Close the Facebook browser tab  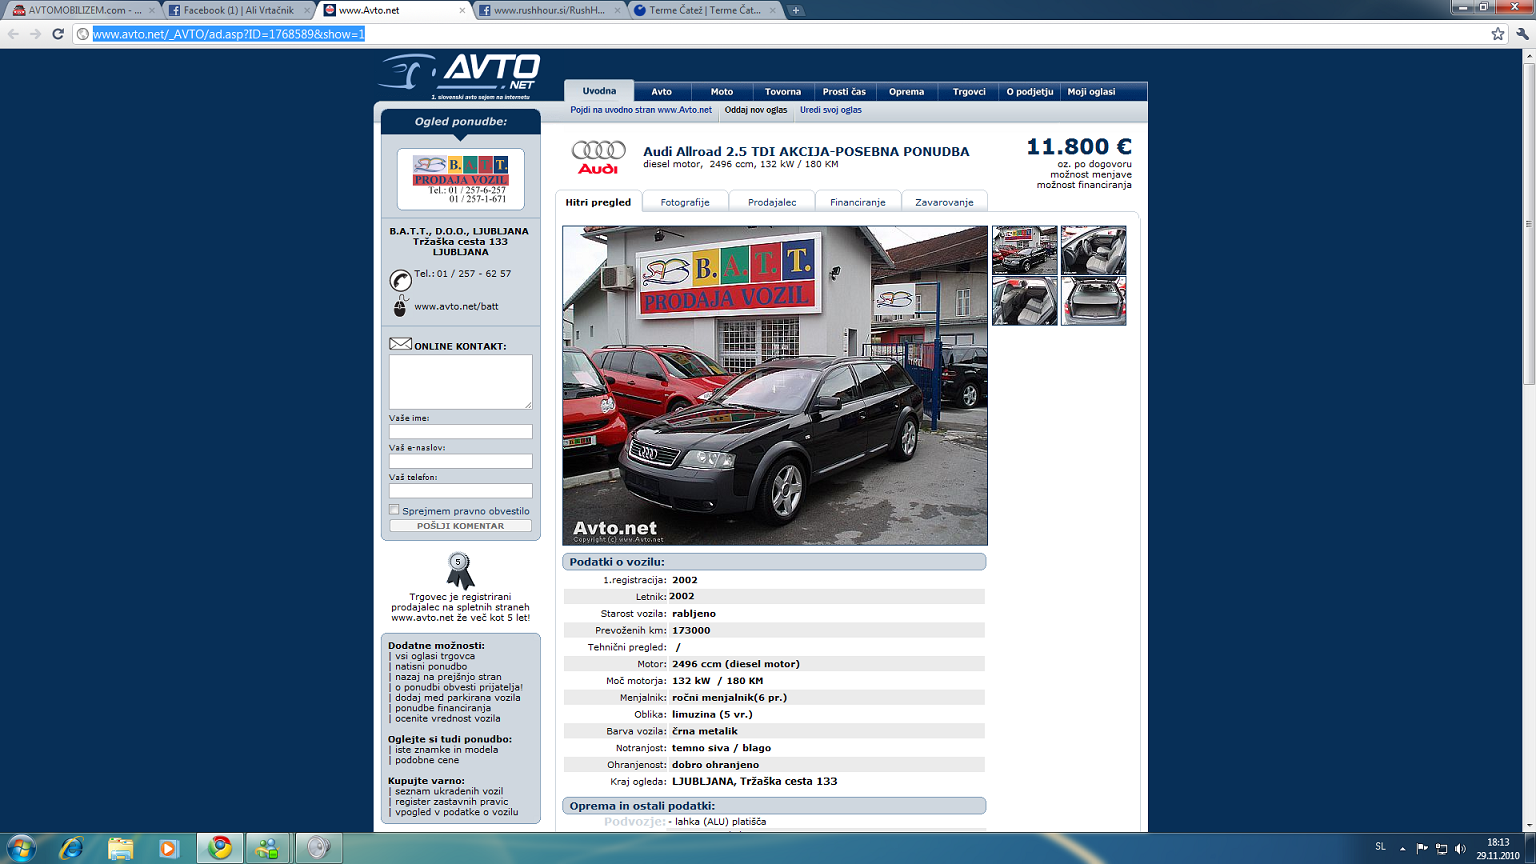pyautogui.click(x=307, y=10)
